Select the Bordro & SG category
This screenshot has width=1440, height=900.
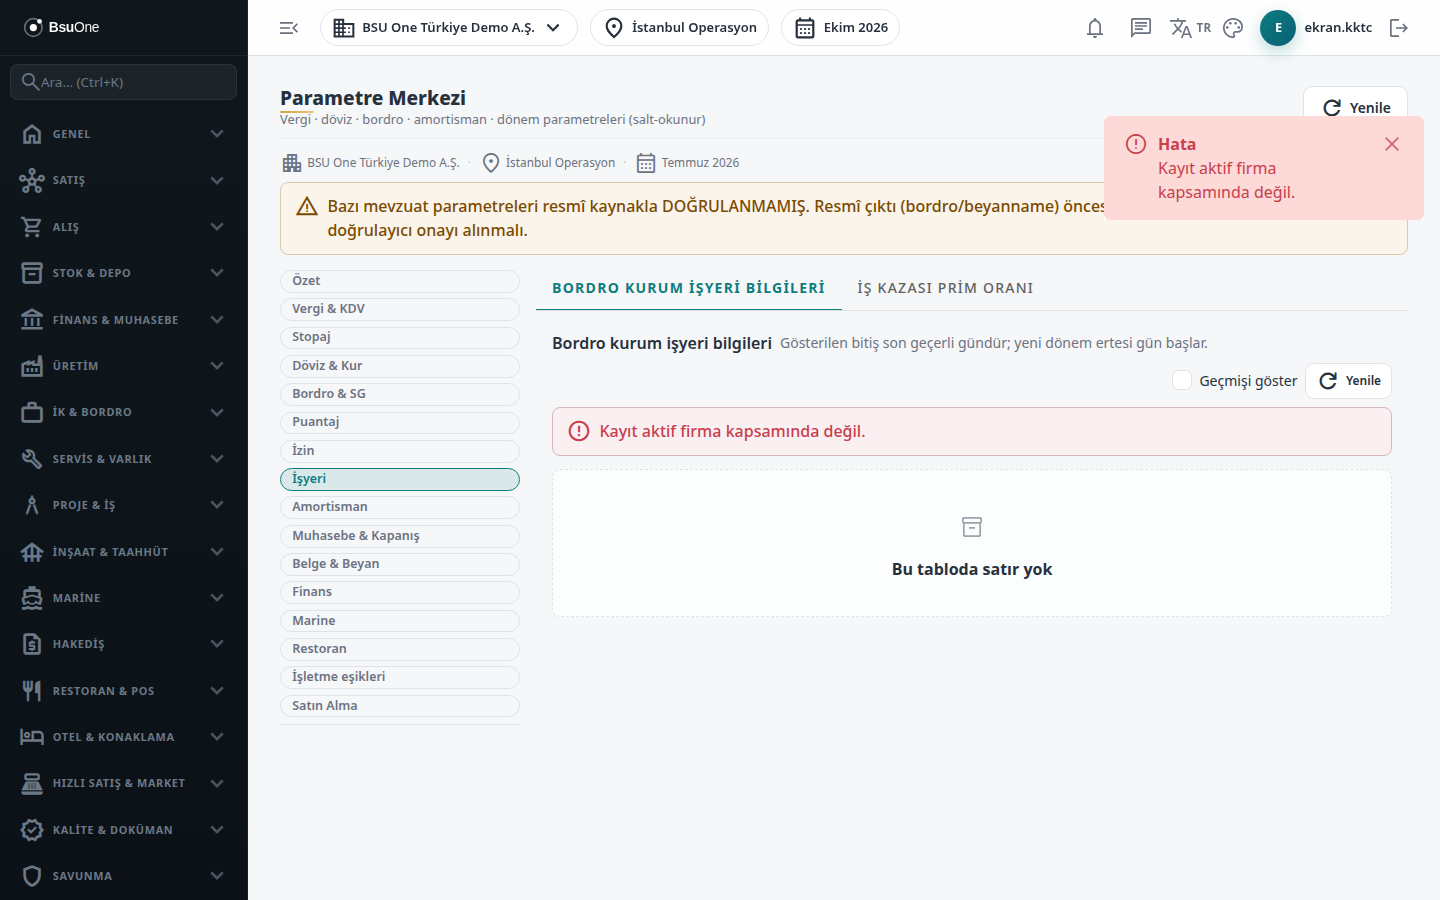tap(400, 394)
